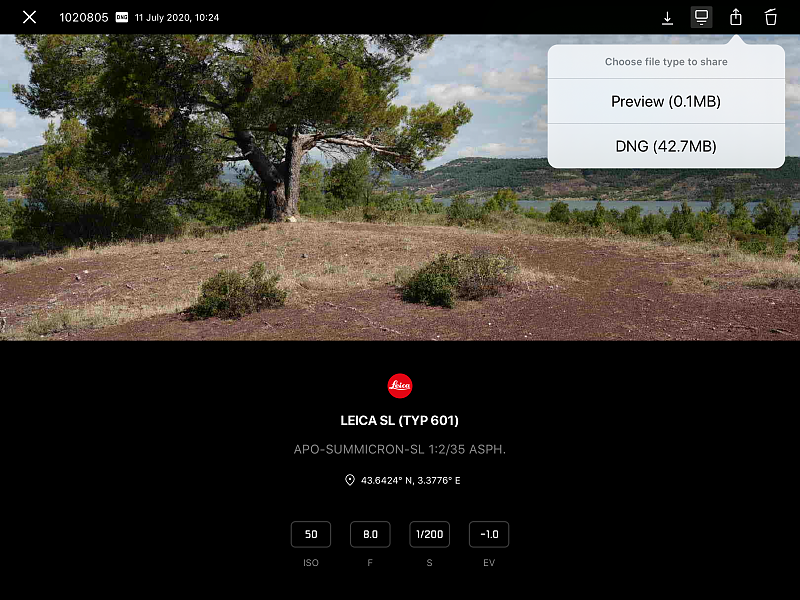800x600 pixels.
Task: Click the DNG badge next to filename
Action: click(x=122, y=17)
